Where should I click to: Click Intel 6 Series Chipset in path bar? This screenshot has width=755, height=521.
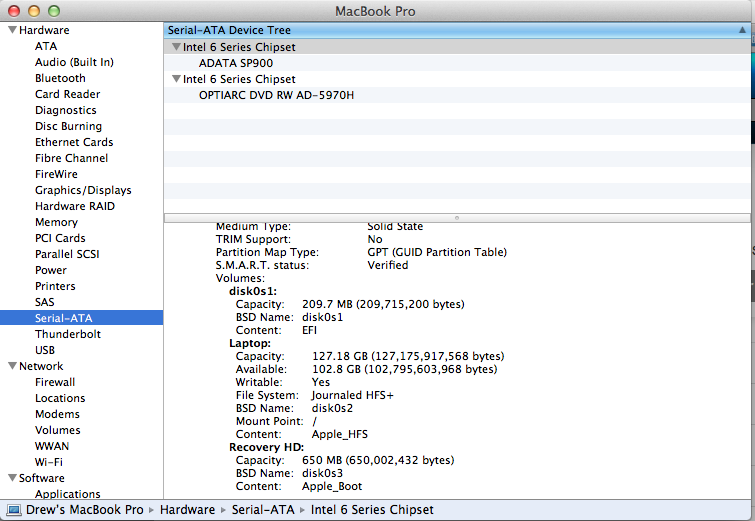pyautogui.click(x=372, y=509)
